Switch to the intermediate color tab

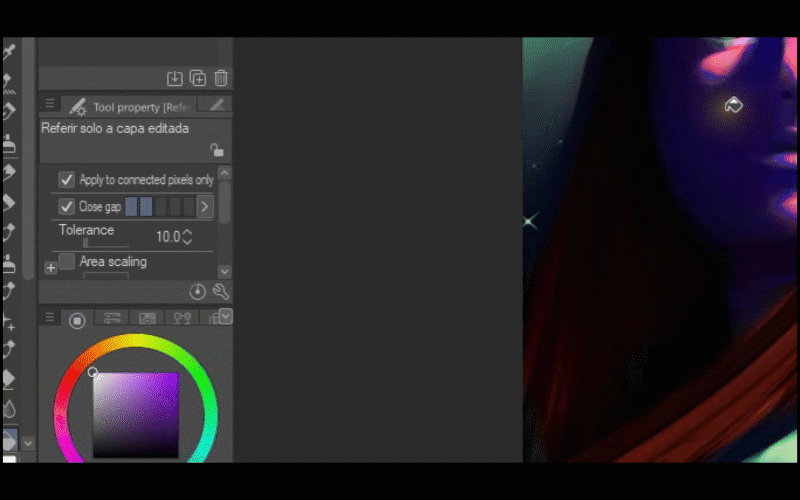coord(182,318)
